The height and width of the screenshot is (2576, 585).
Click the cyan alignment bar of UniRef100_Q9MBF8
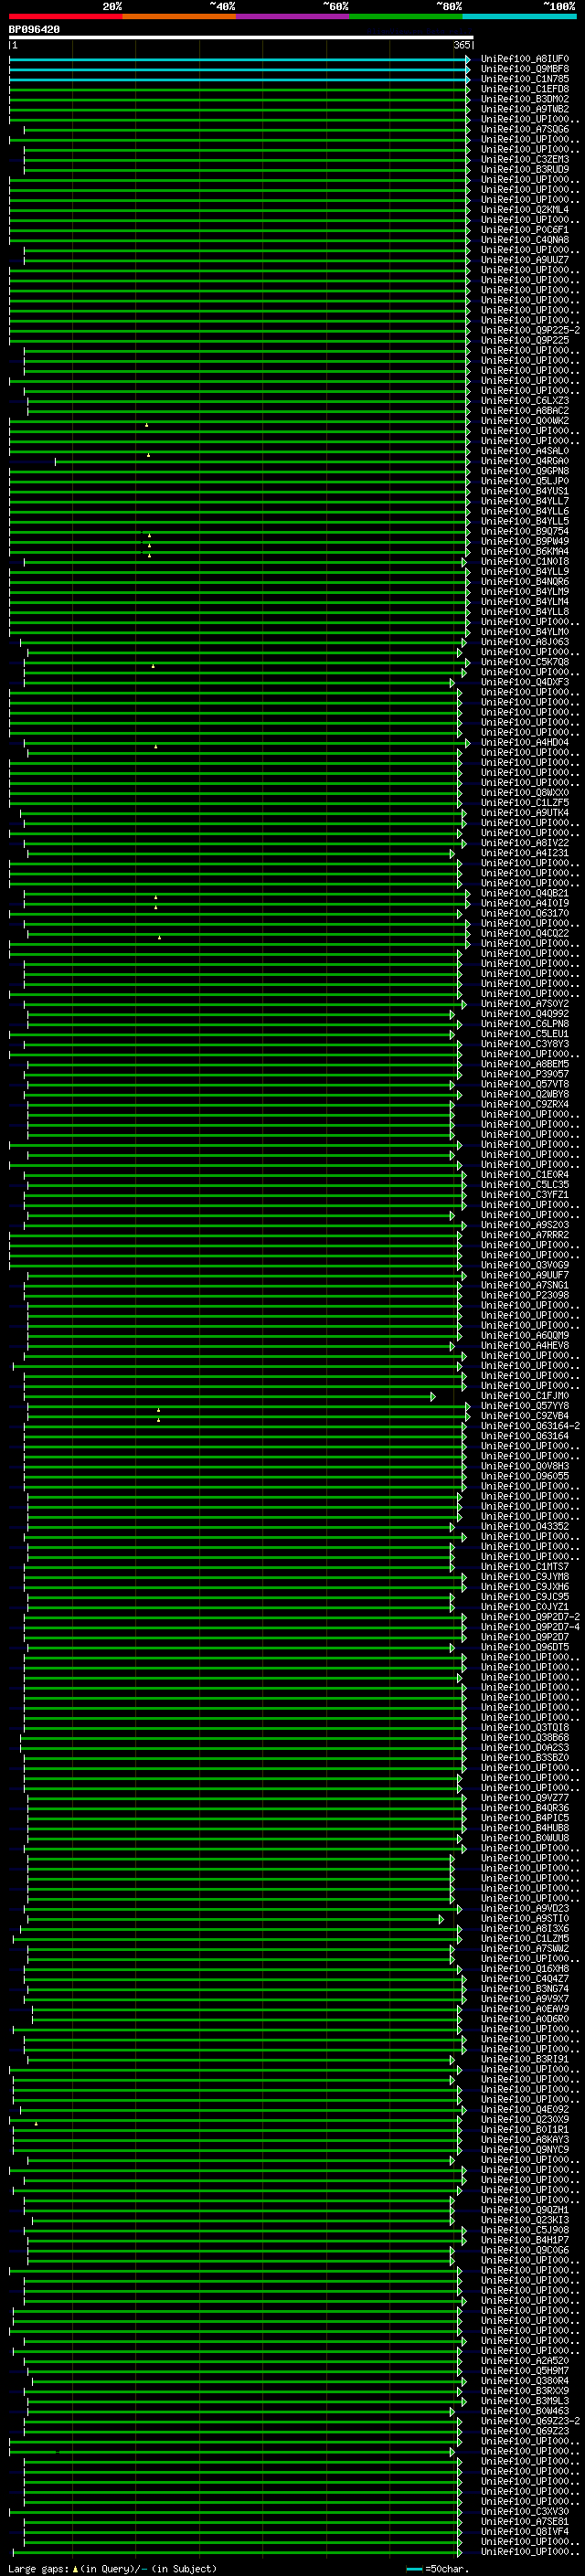pyautogui.click(x=239, y=69)
